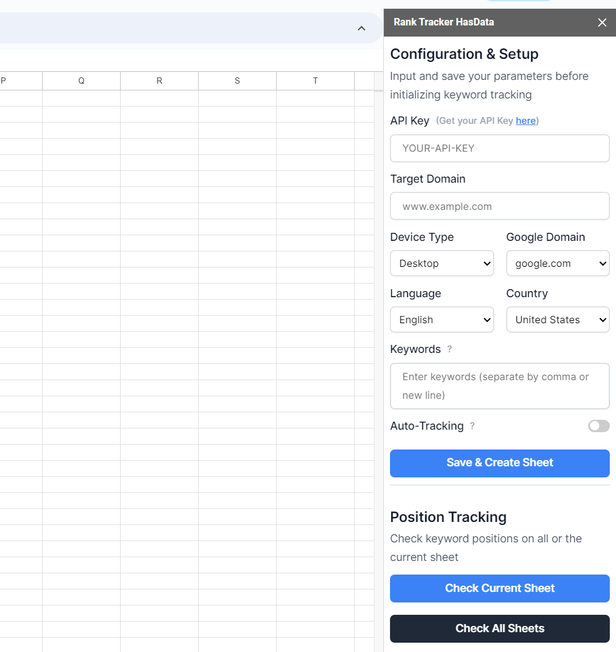Click the Keywords help question mark
The image size is (616, 652).
click(x=449, y=349)
